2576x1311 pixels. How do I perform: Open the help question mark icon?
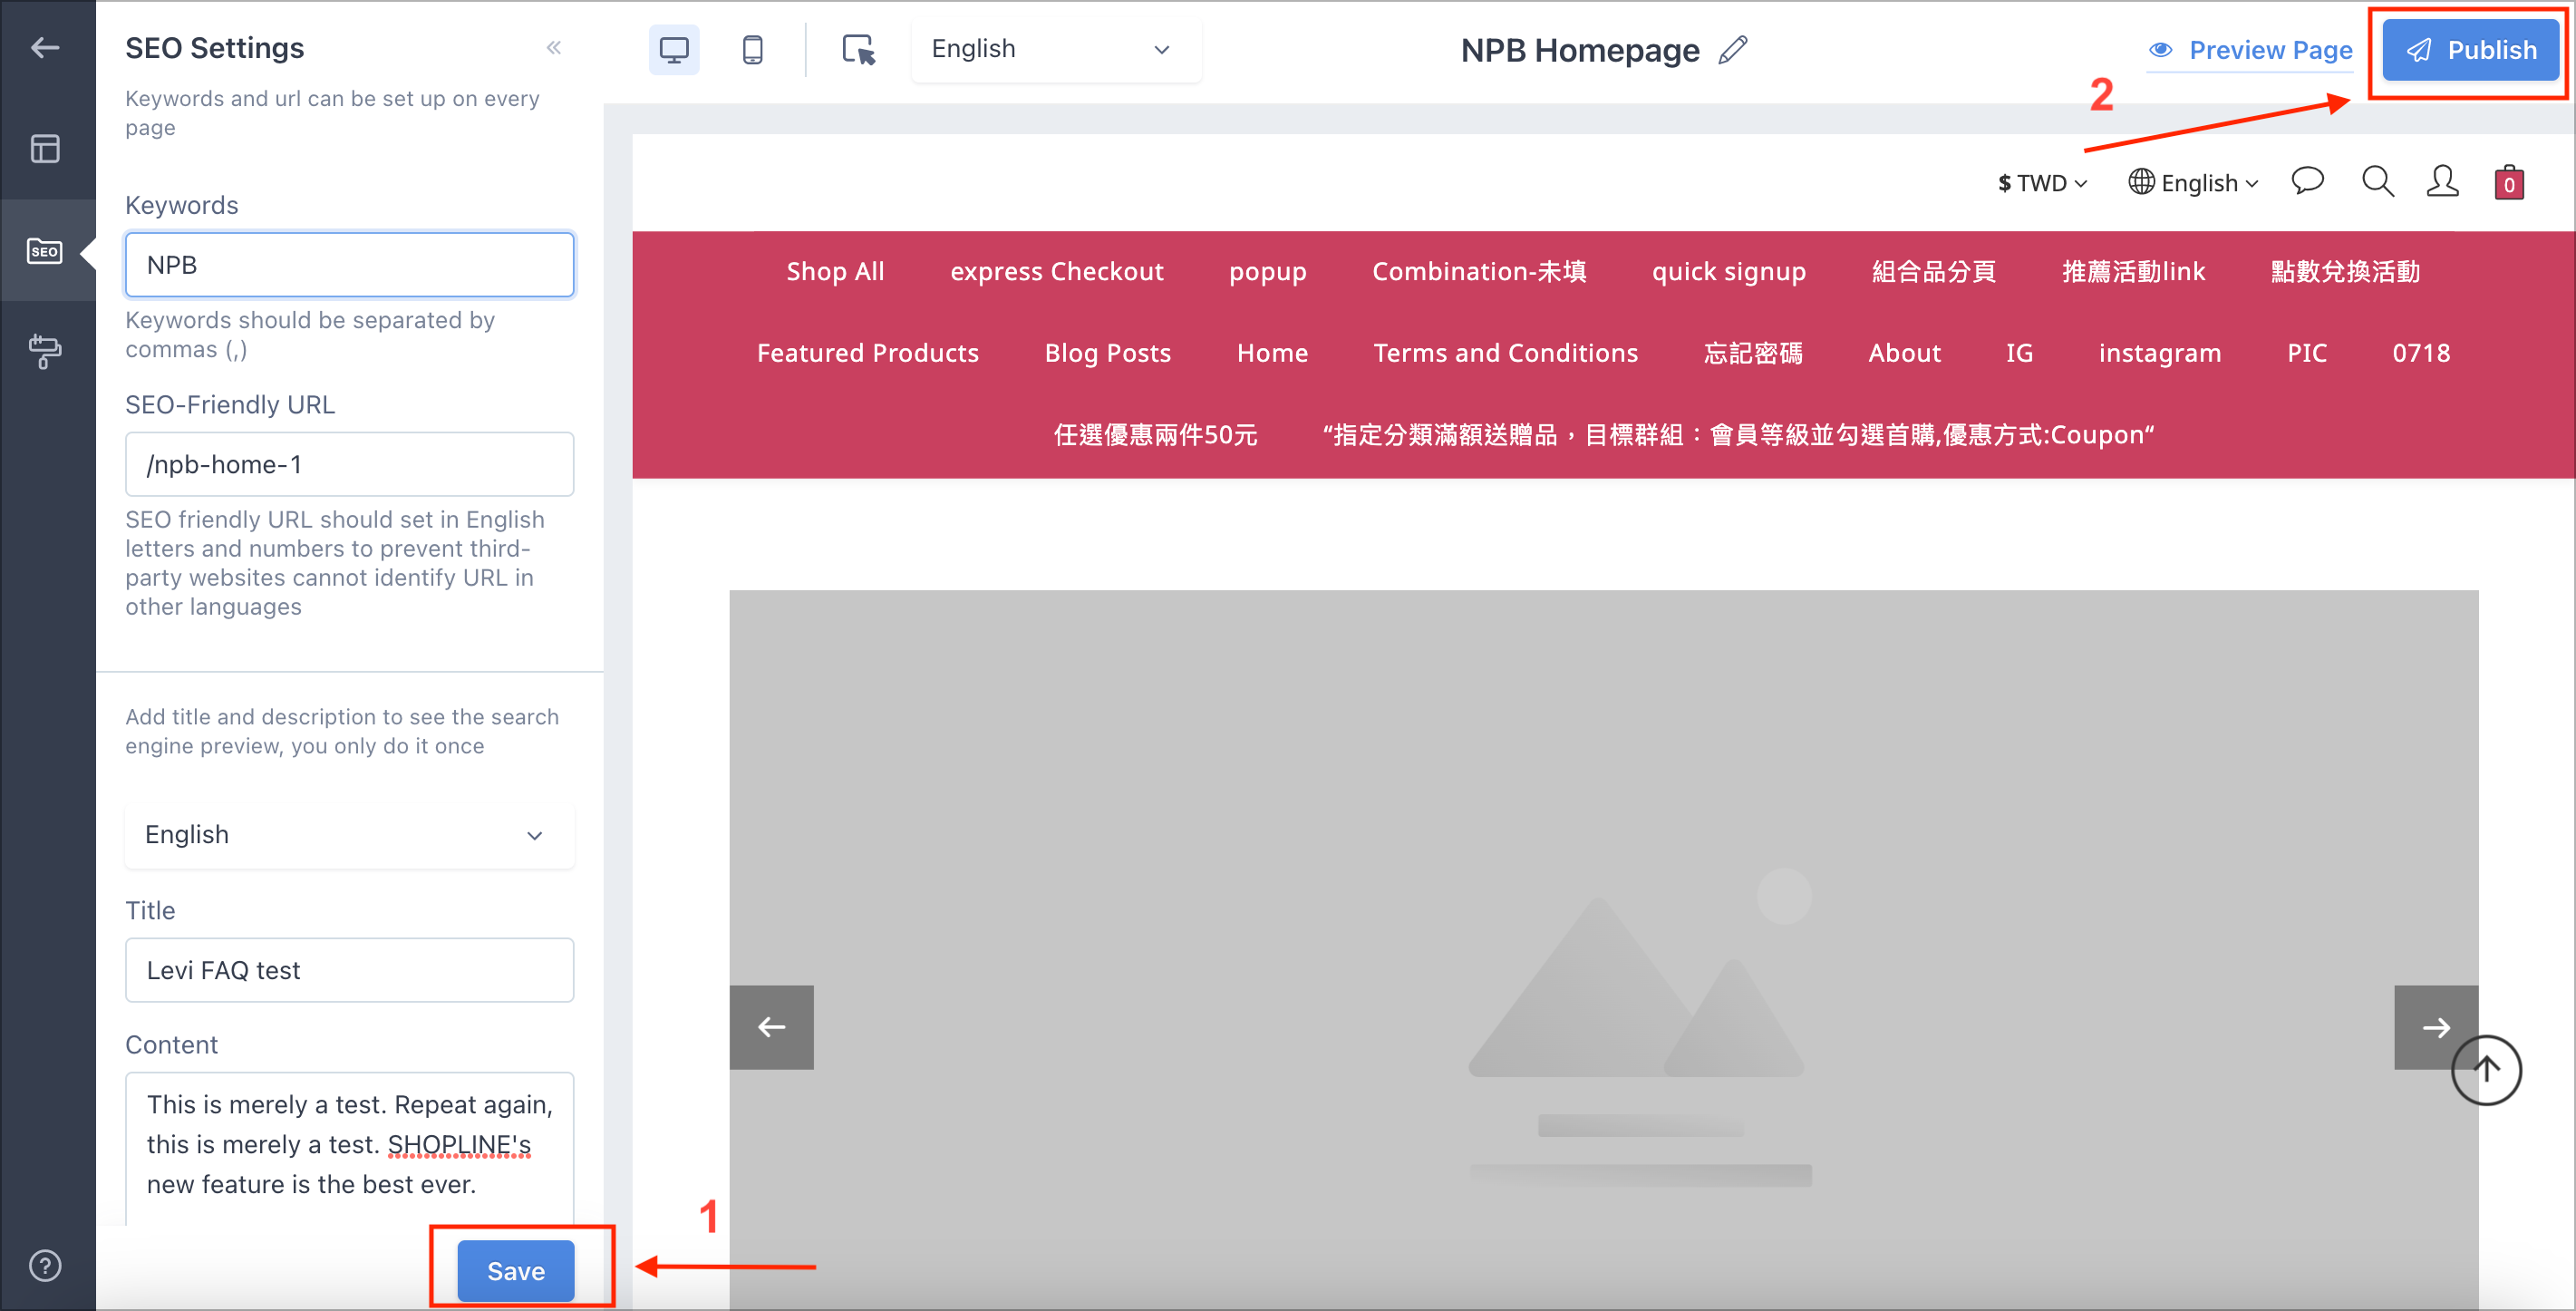pyautogui.click(x=45, y=1265)
